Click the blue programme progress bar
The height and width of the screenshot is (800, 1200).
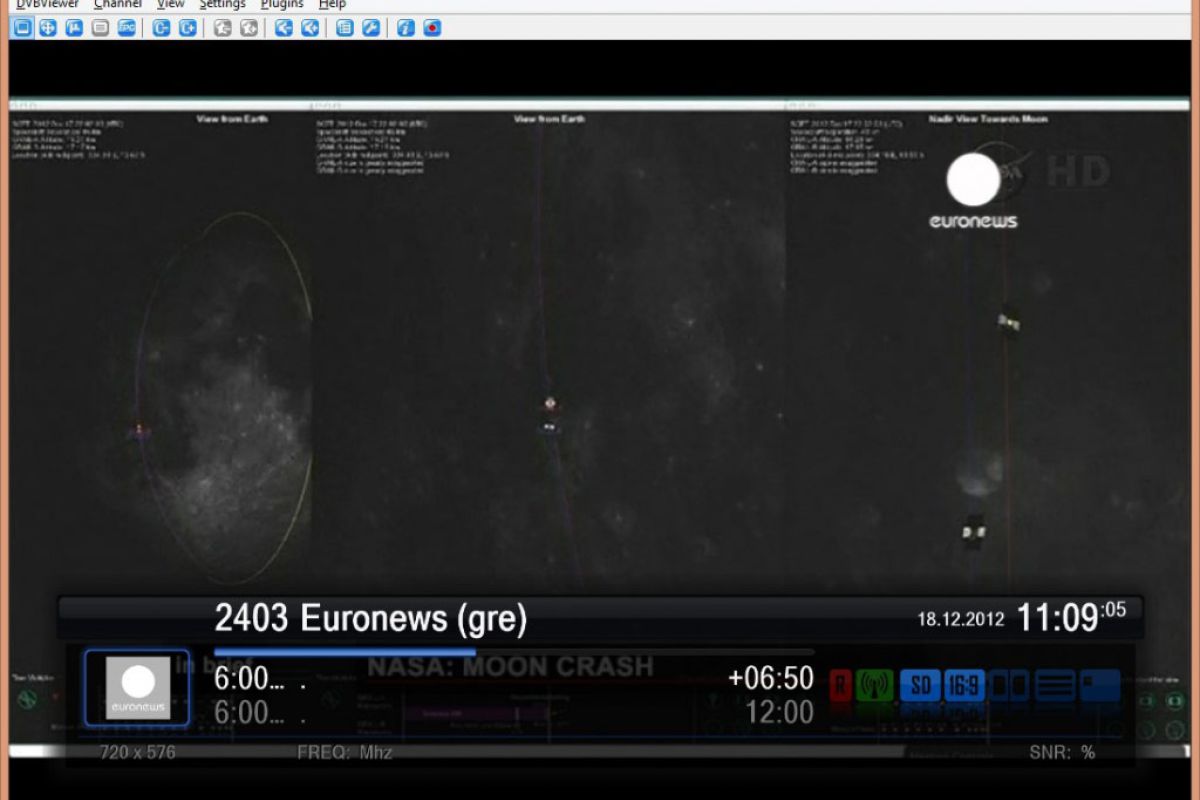coord(345,652)
